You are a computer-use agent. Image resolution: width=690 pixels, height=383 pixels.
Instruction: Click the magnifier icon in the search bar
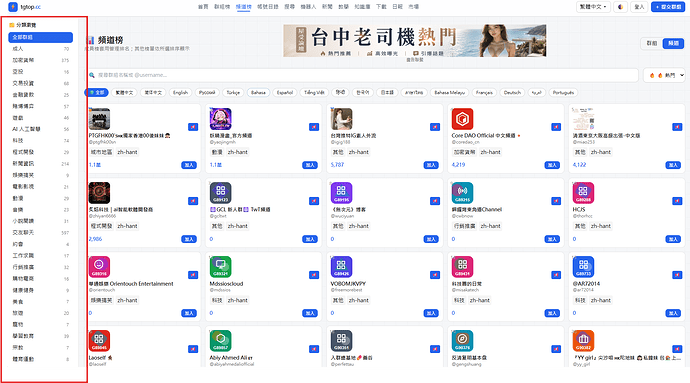click(92, 75)
